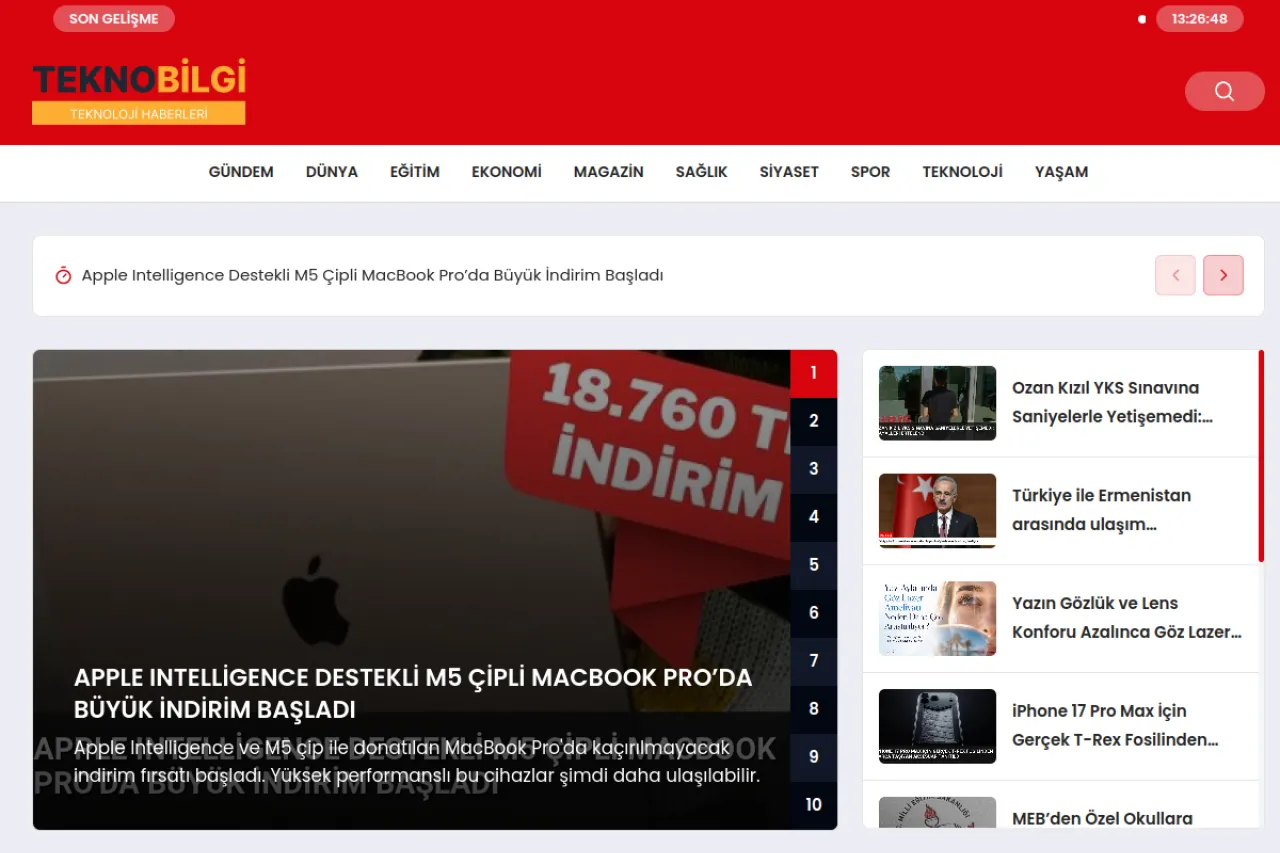Click the Türkiye-Ermenistan story thumbnail
Image resolution: width=1280 pixels, height=853 pixels.
point(937,511)
